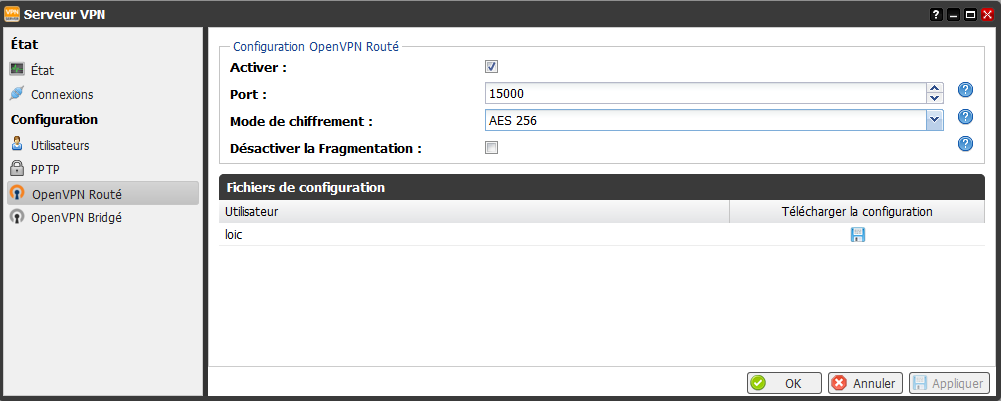Viewport: 1001px width, 401px height.
Task: Click the État monitor icon in sidebar
Action: pos(17,70)
